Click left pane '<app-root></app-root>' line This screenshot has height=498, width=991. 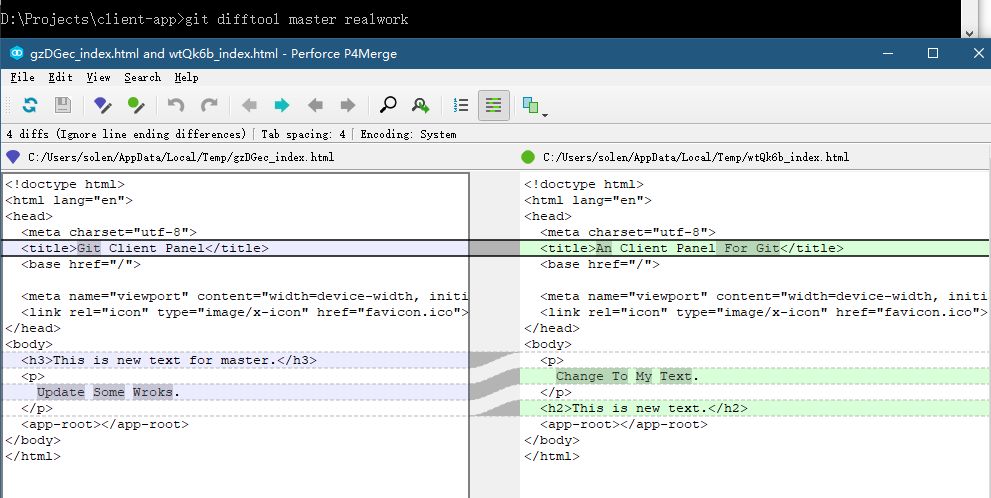coord(104,425)
